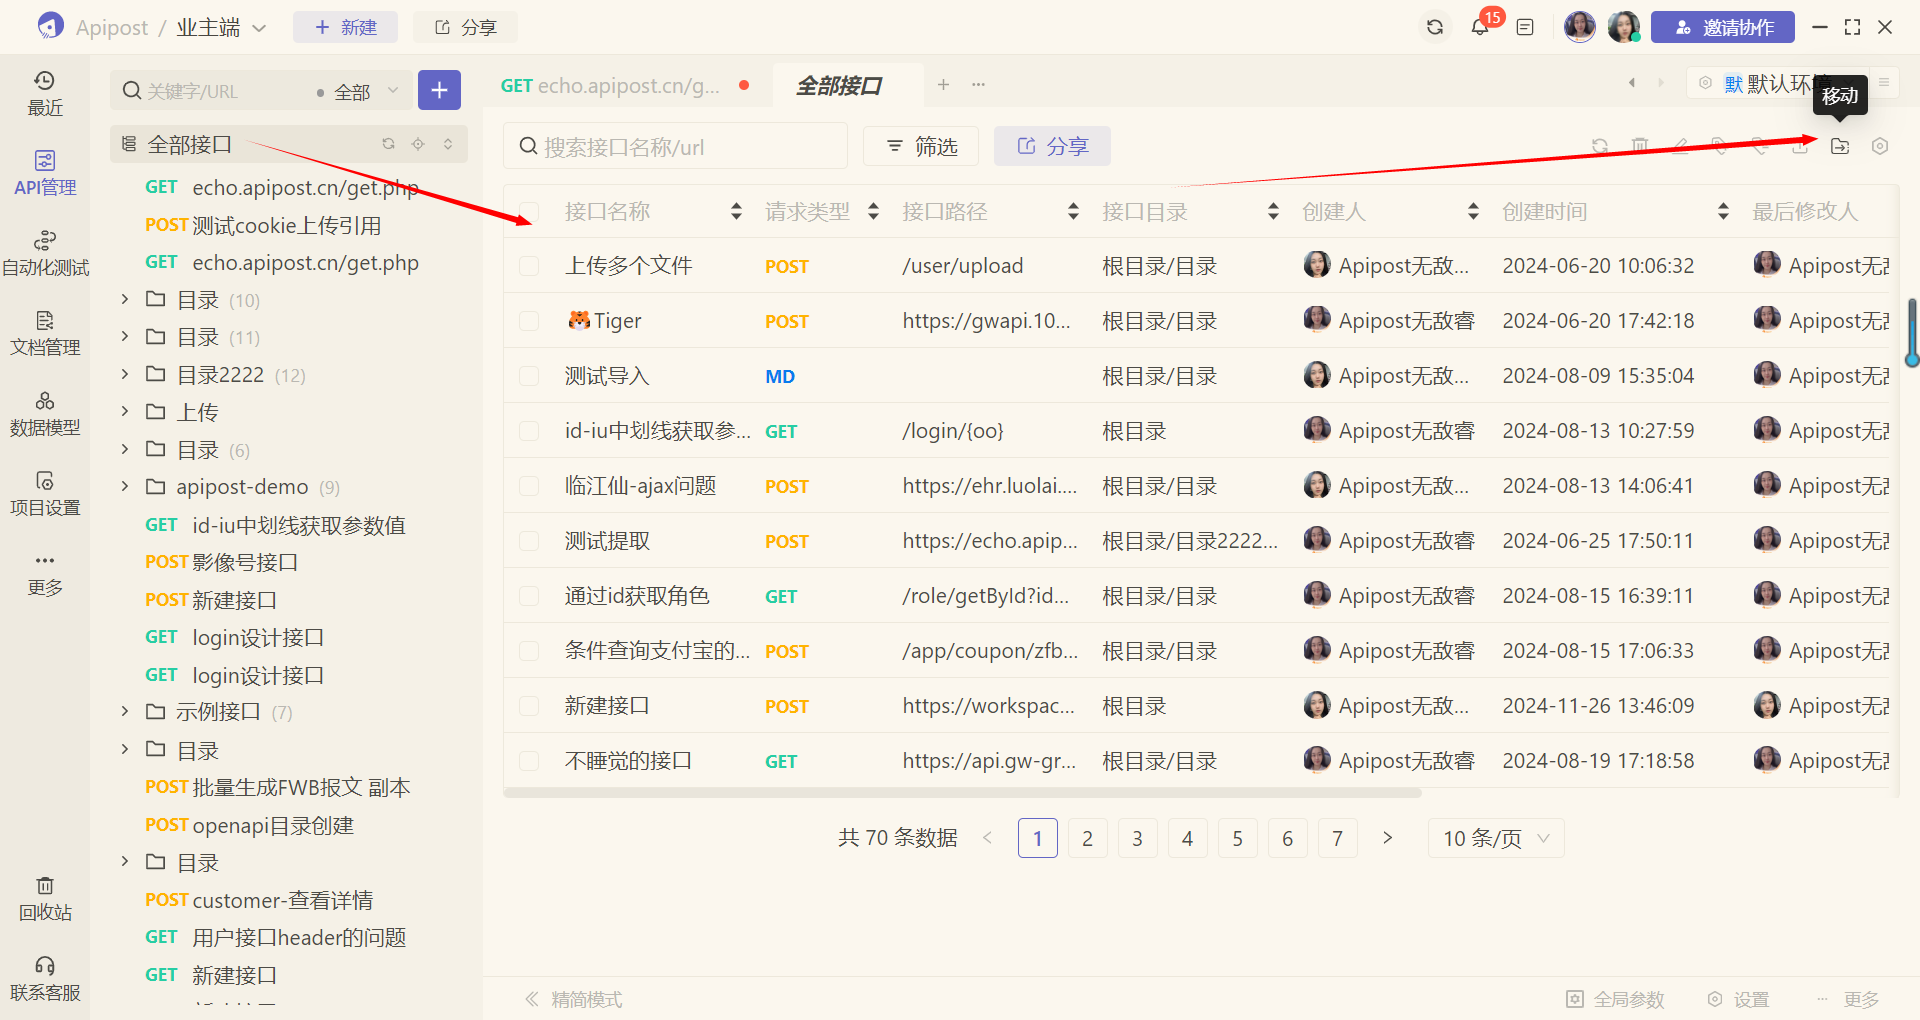1920x1020 pixels.
Task: Open the tab overflow ellipsis menu
Action: [x=978, y=85]
